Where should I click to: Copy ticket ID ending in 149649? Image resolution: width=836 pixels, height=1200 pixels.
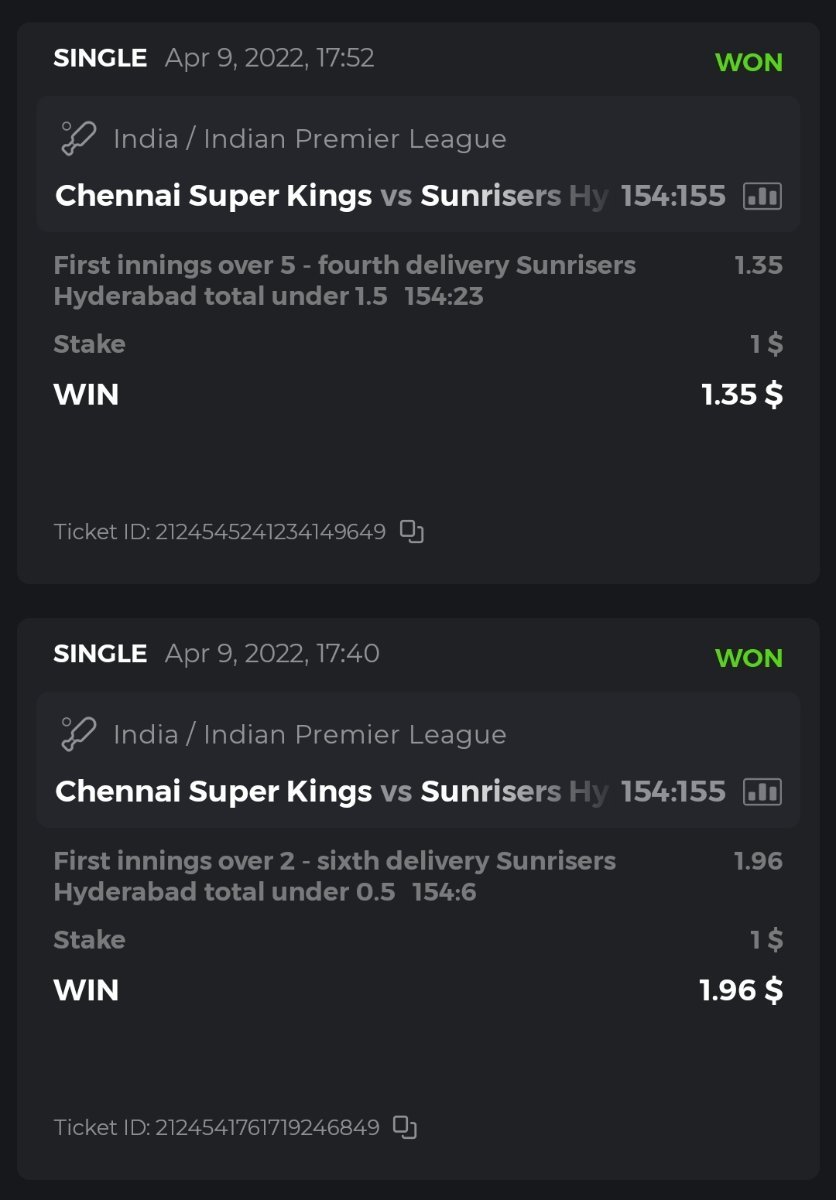tap(411, 531)
